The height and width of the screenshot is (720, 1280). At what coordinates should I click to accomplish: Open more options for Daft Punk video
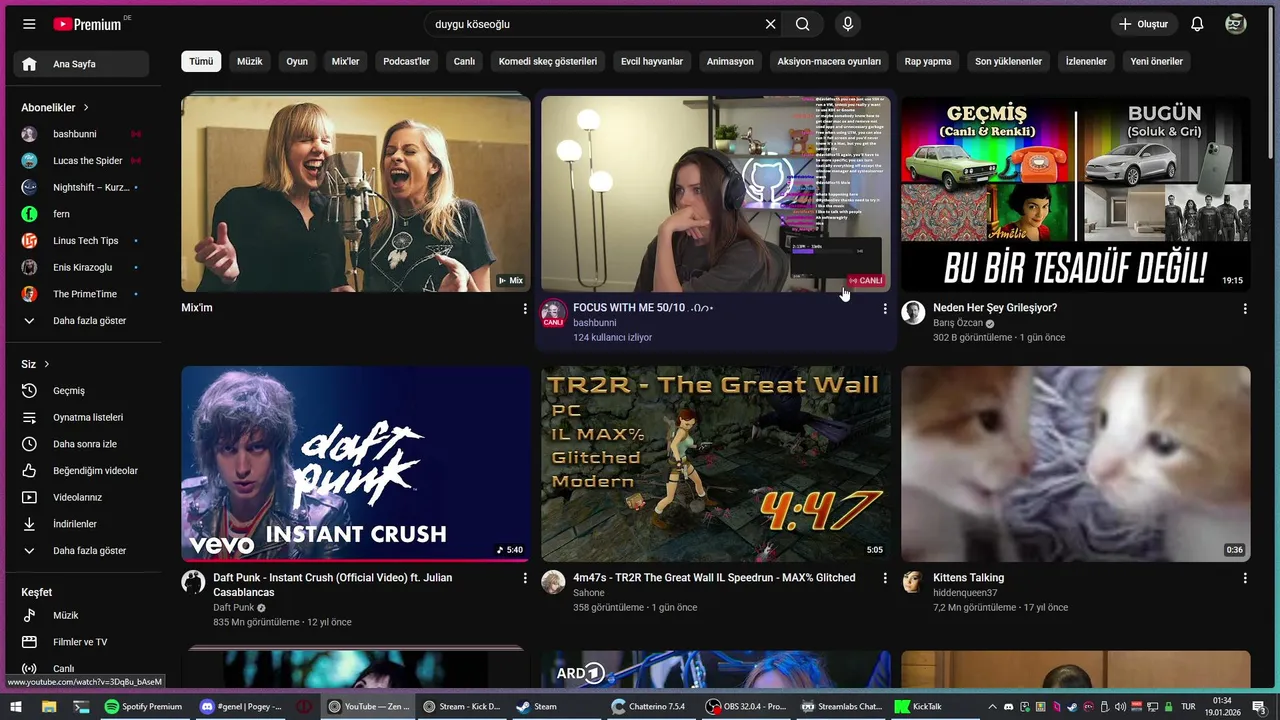point(525,578)
